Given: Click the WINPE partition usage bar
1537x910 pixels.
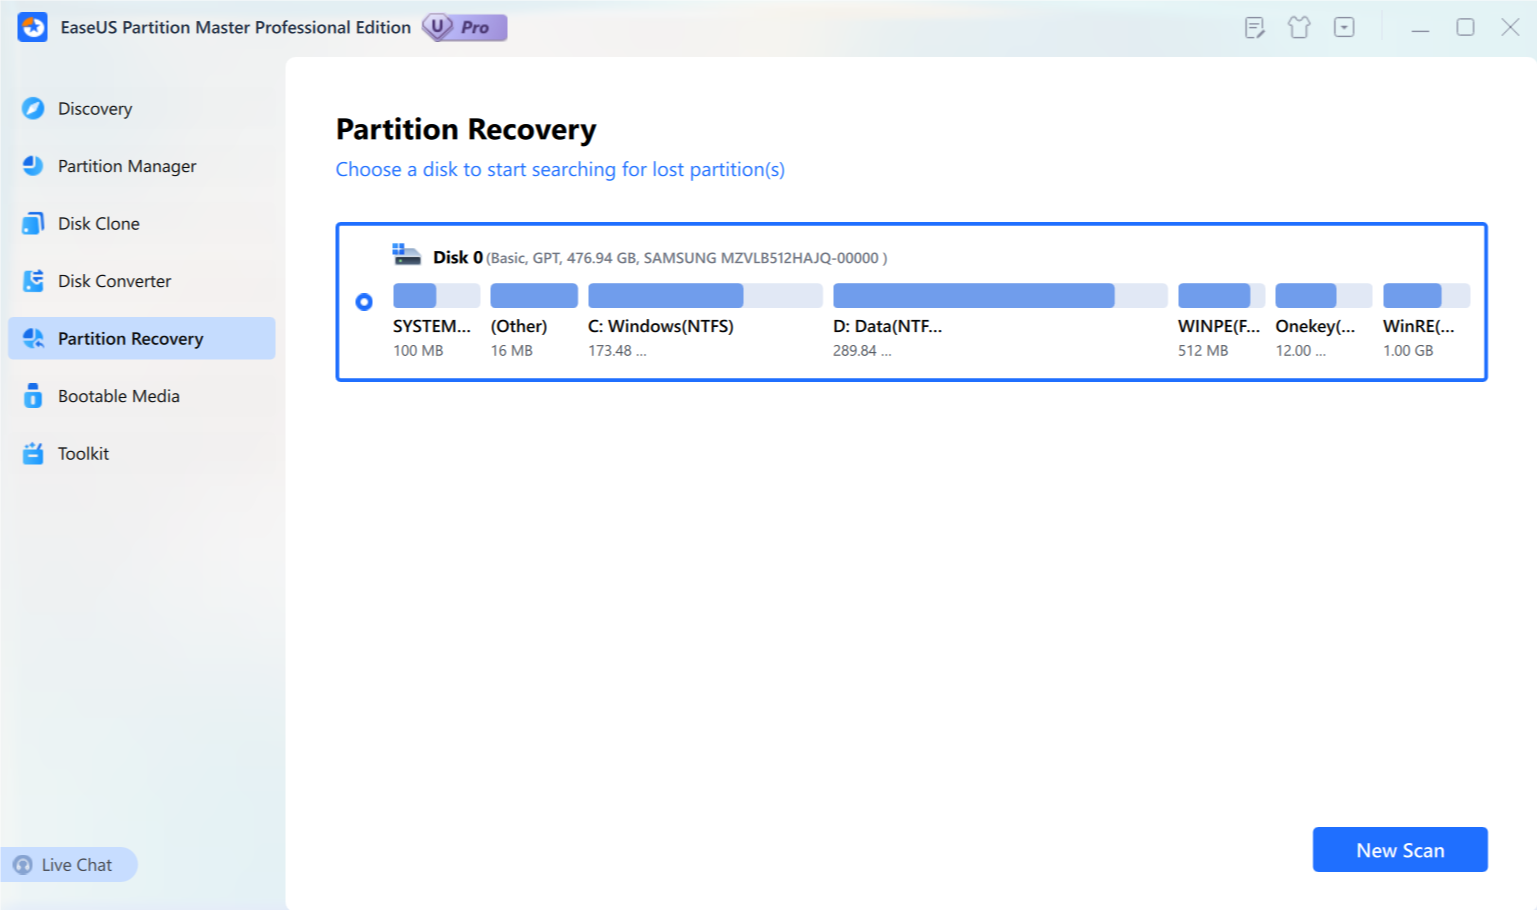Looking at the screenshot, I should click(1221, 295).
